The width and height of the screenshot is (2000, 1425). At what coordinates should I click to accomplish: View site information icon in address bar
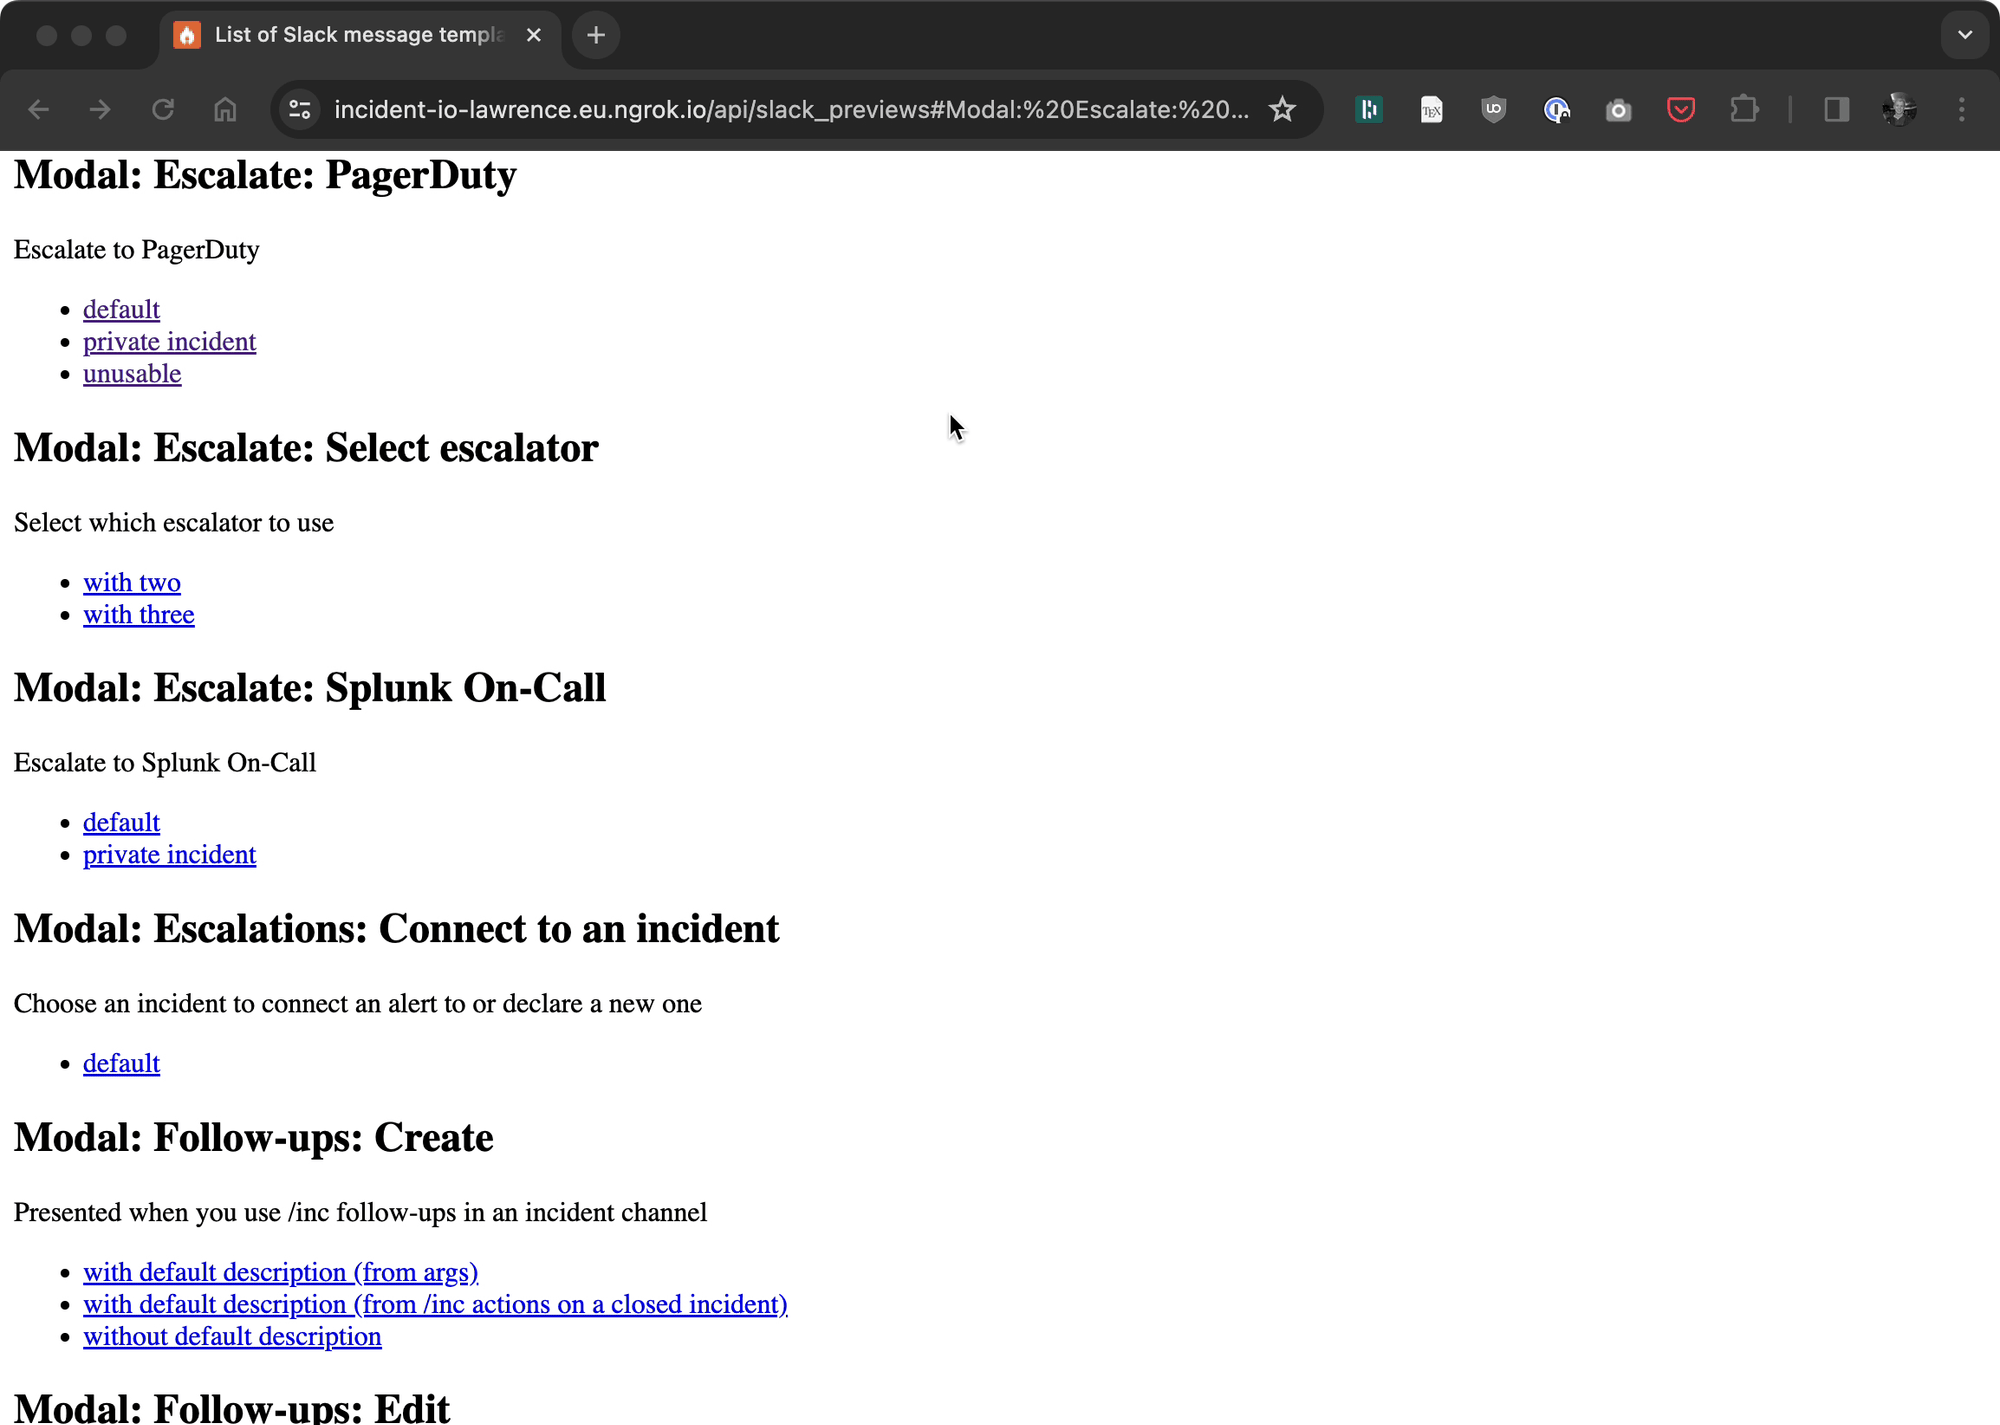299,110
